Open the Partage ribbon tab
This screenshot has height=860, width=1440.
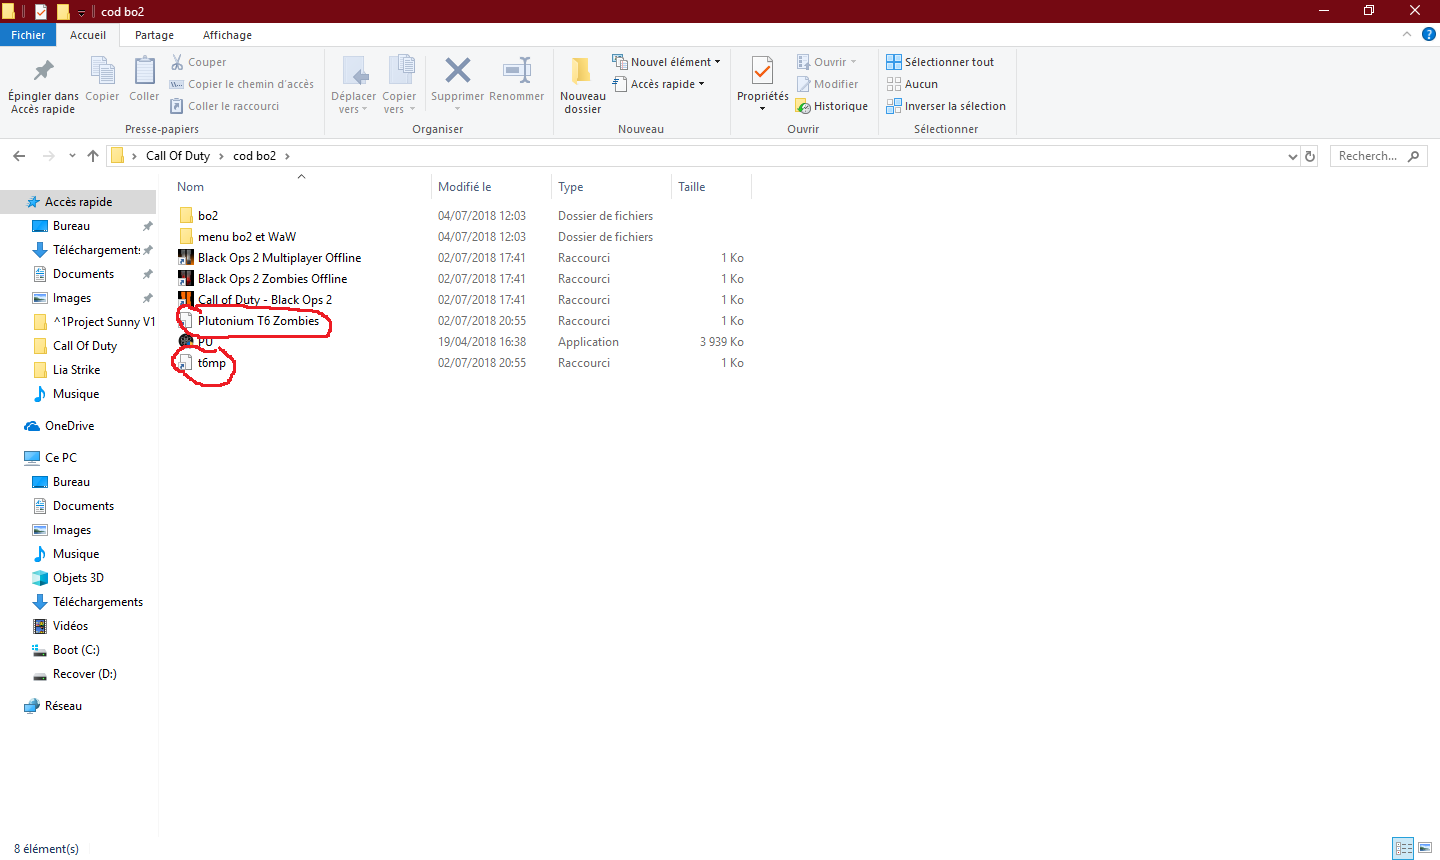coord(155,35)
